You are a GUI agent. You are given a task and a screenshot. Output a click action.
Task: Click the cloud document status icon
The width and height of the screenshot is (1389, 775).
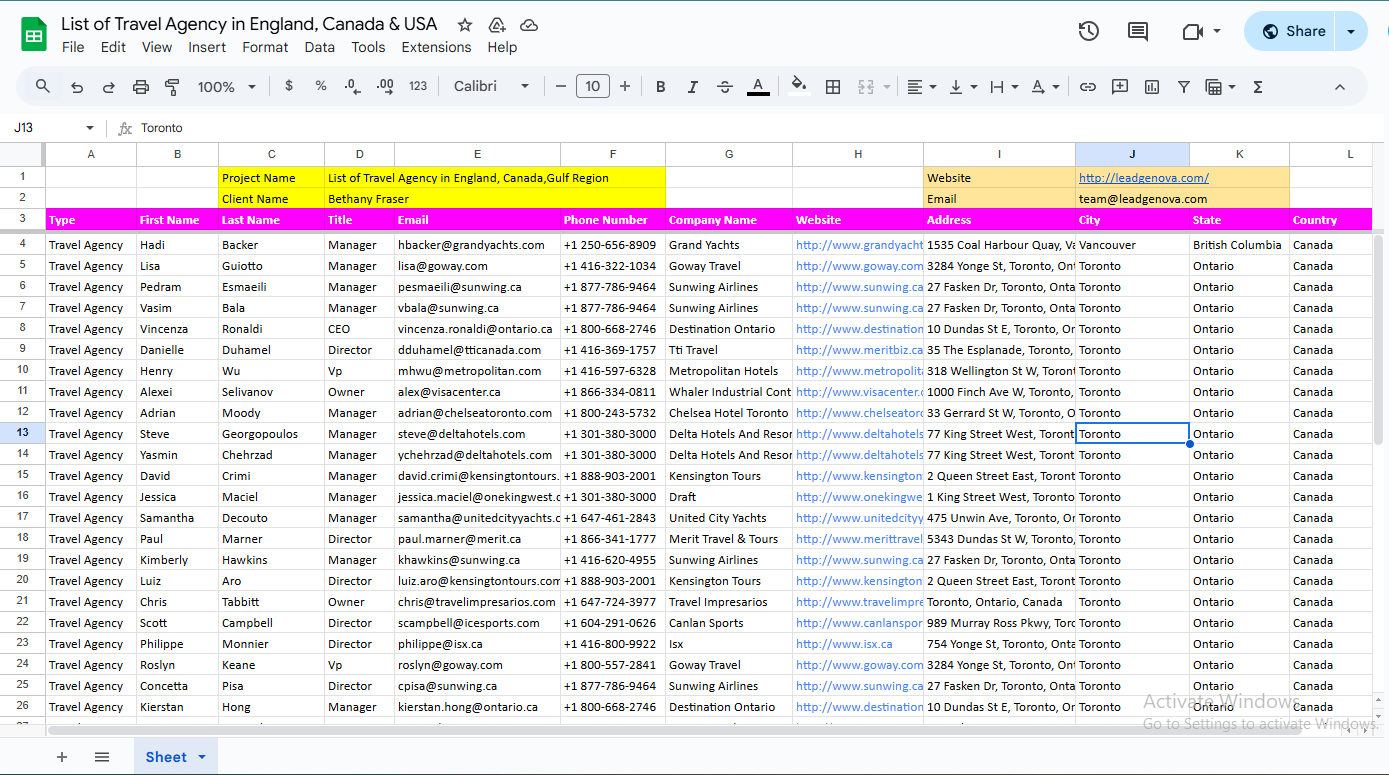click(x=529, y=25)
